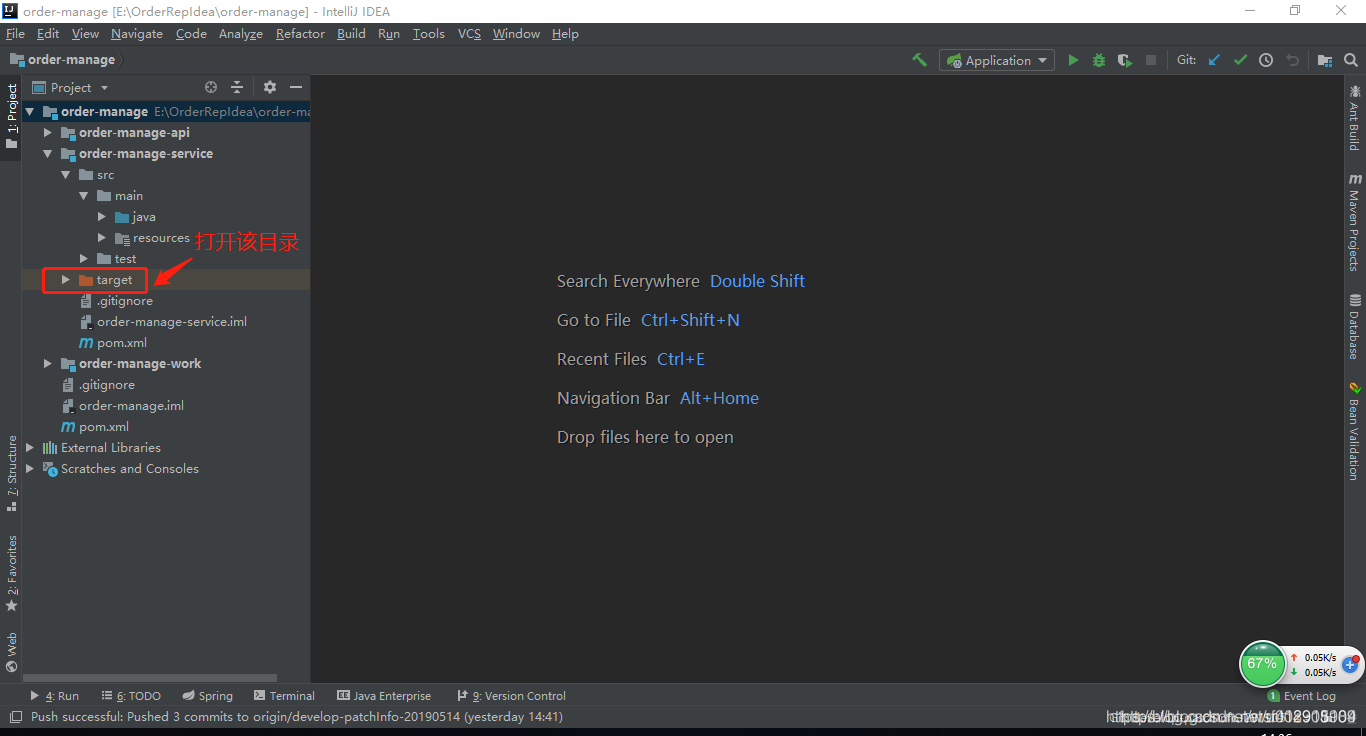Viewport: 1366px width, 736px height.
Task: Toggle the Maven Projects tool window
Action: pos(1355,222)
